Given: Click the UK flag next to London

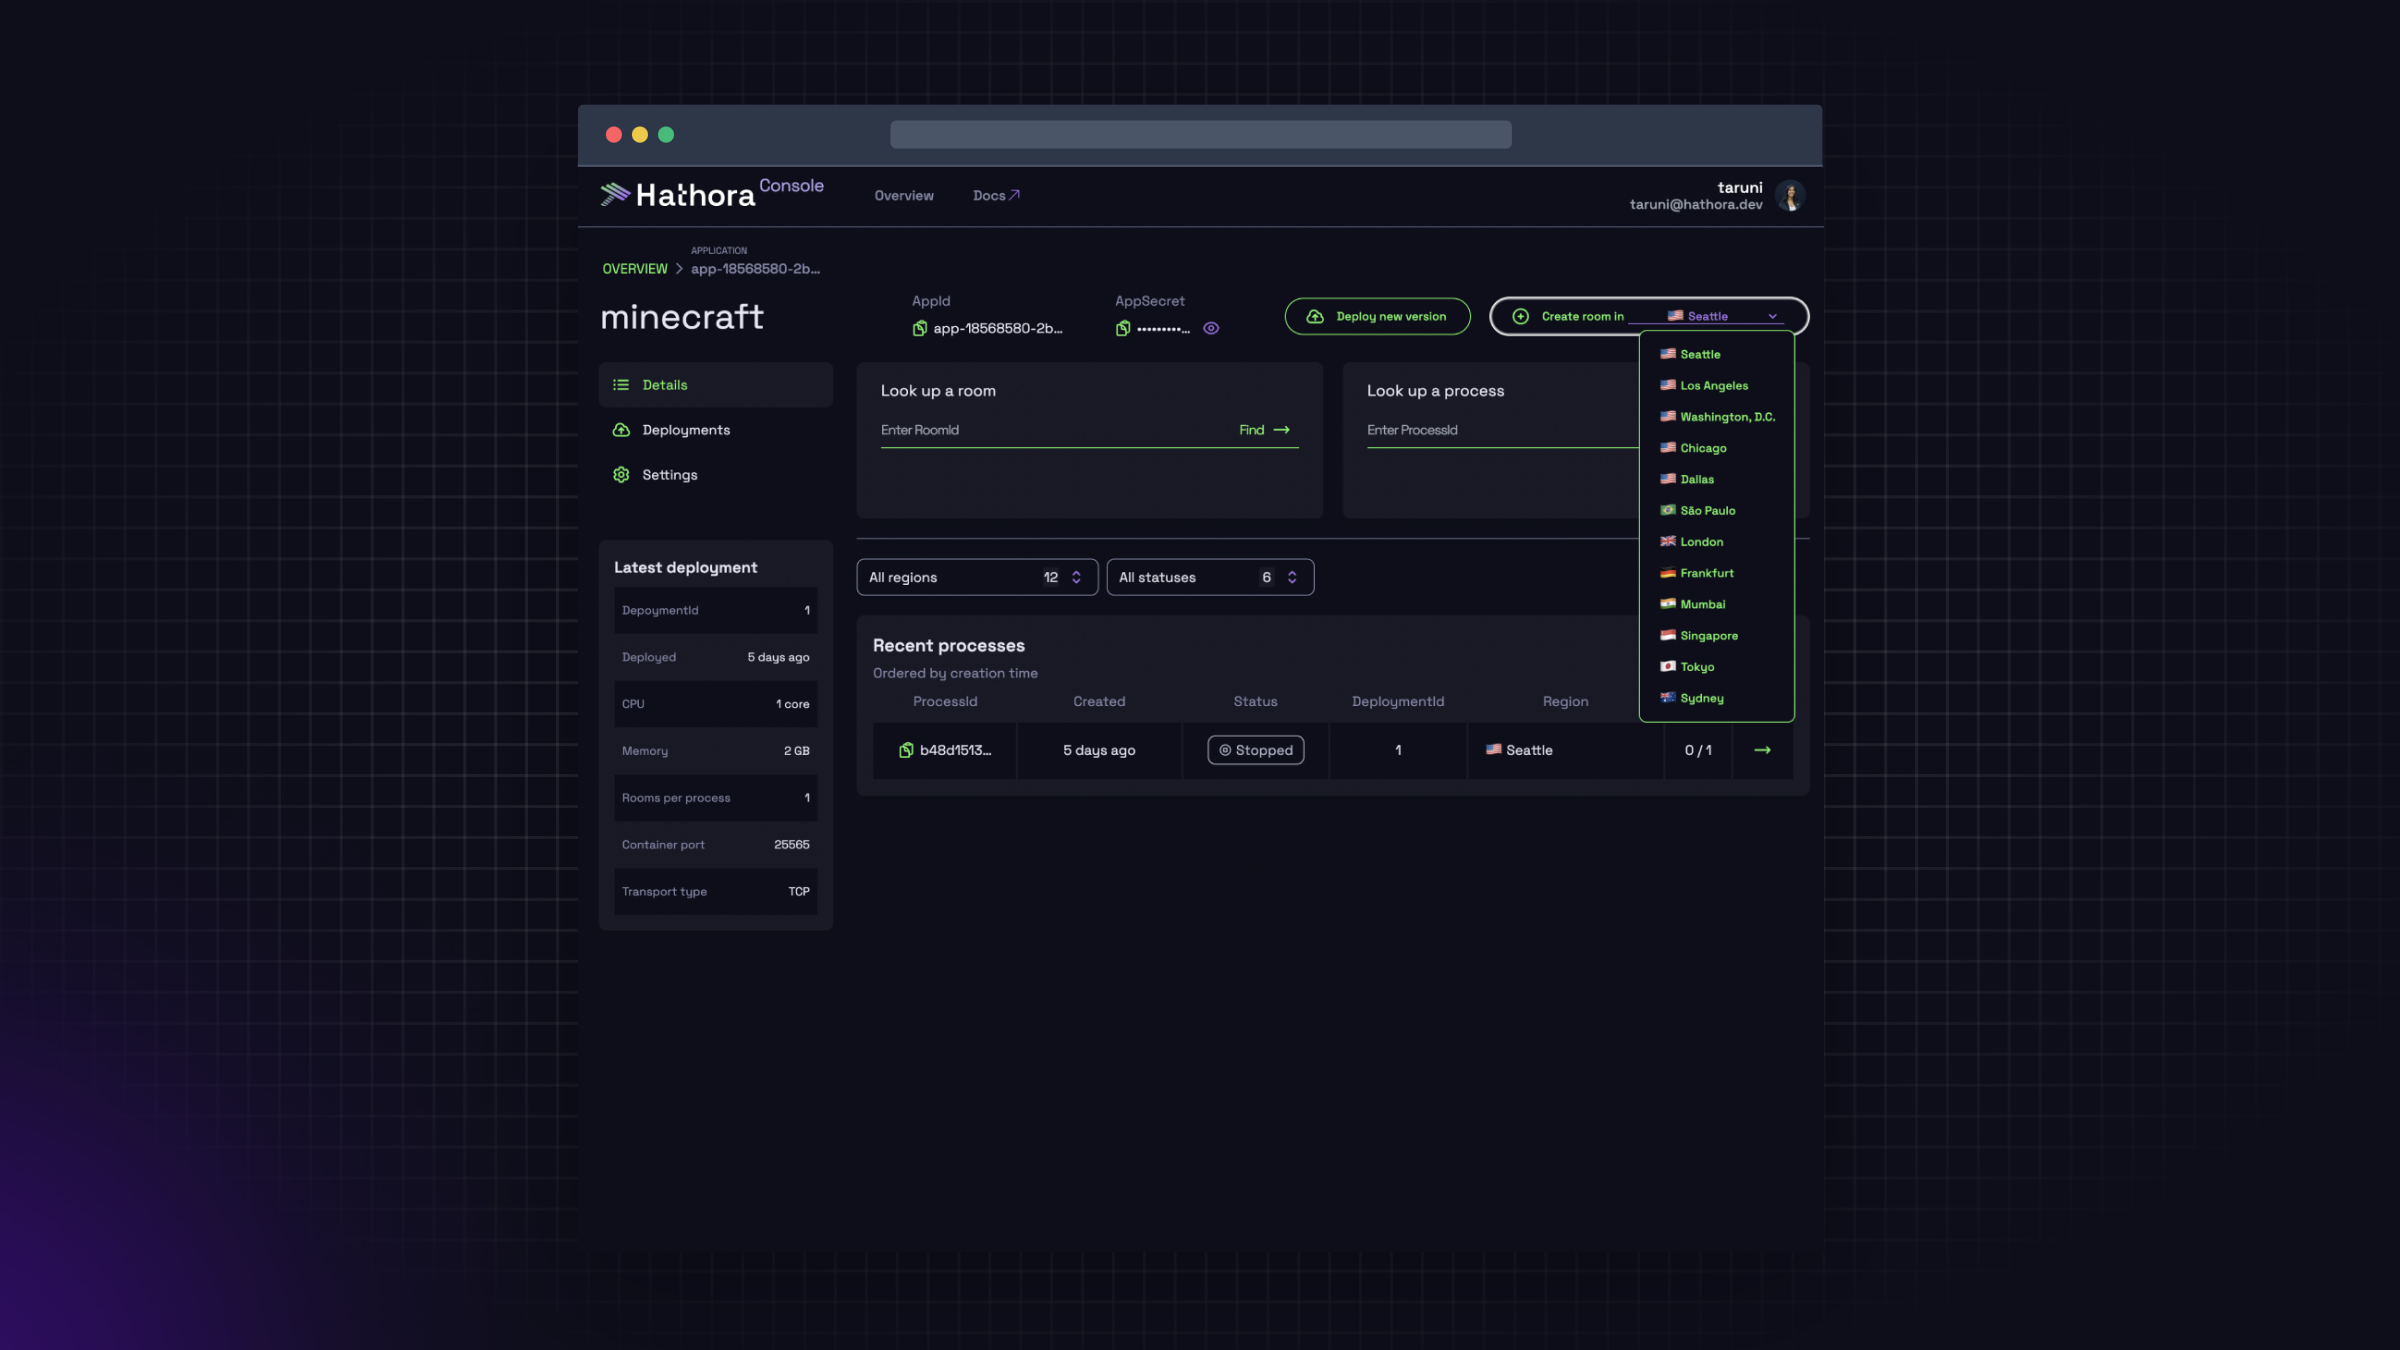Looking at the screenshot, I should pyautogui.click(x=1668, y=541).
